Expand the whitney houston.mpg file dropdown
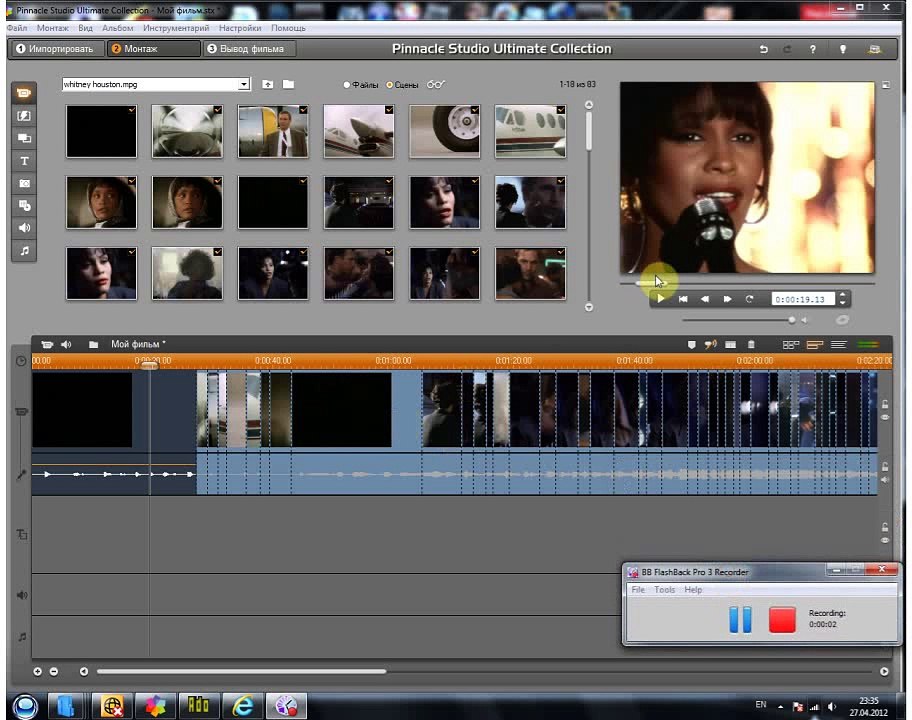Image resolution: width=912 pixels, height=720 pixels. 244,84
